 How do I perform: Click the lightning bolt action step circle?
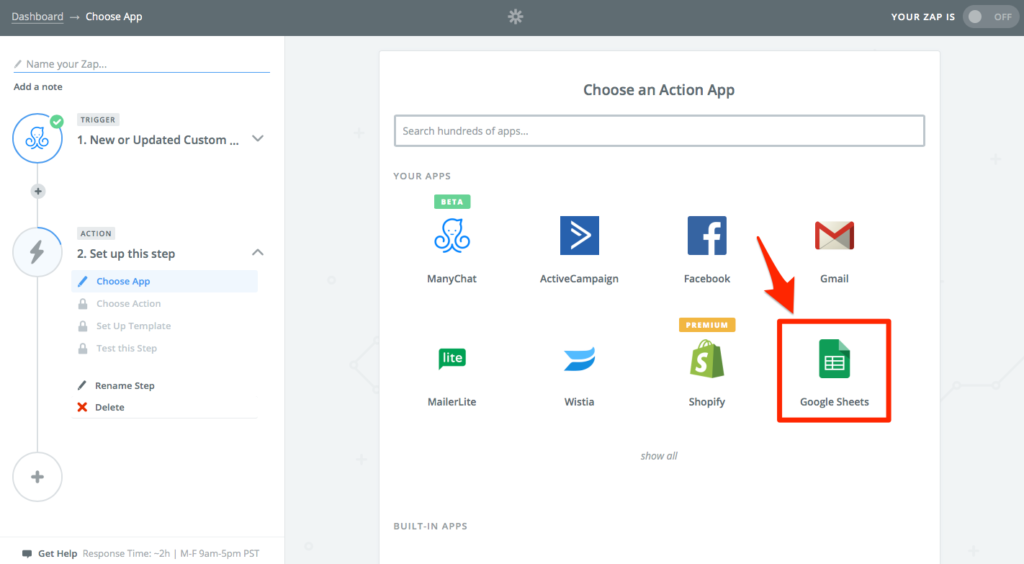37,252
